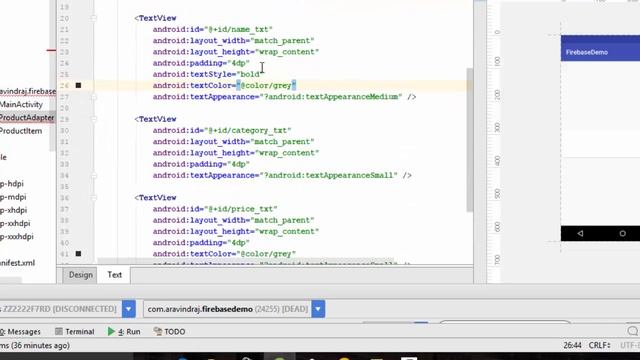Image resolution: width=640 pixels, height=360 pixels.
Task: Click the editor horizontal scrollbar
Action: tap(246, 261)
